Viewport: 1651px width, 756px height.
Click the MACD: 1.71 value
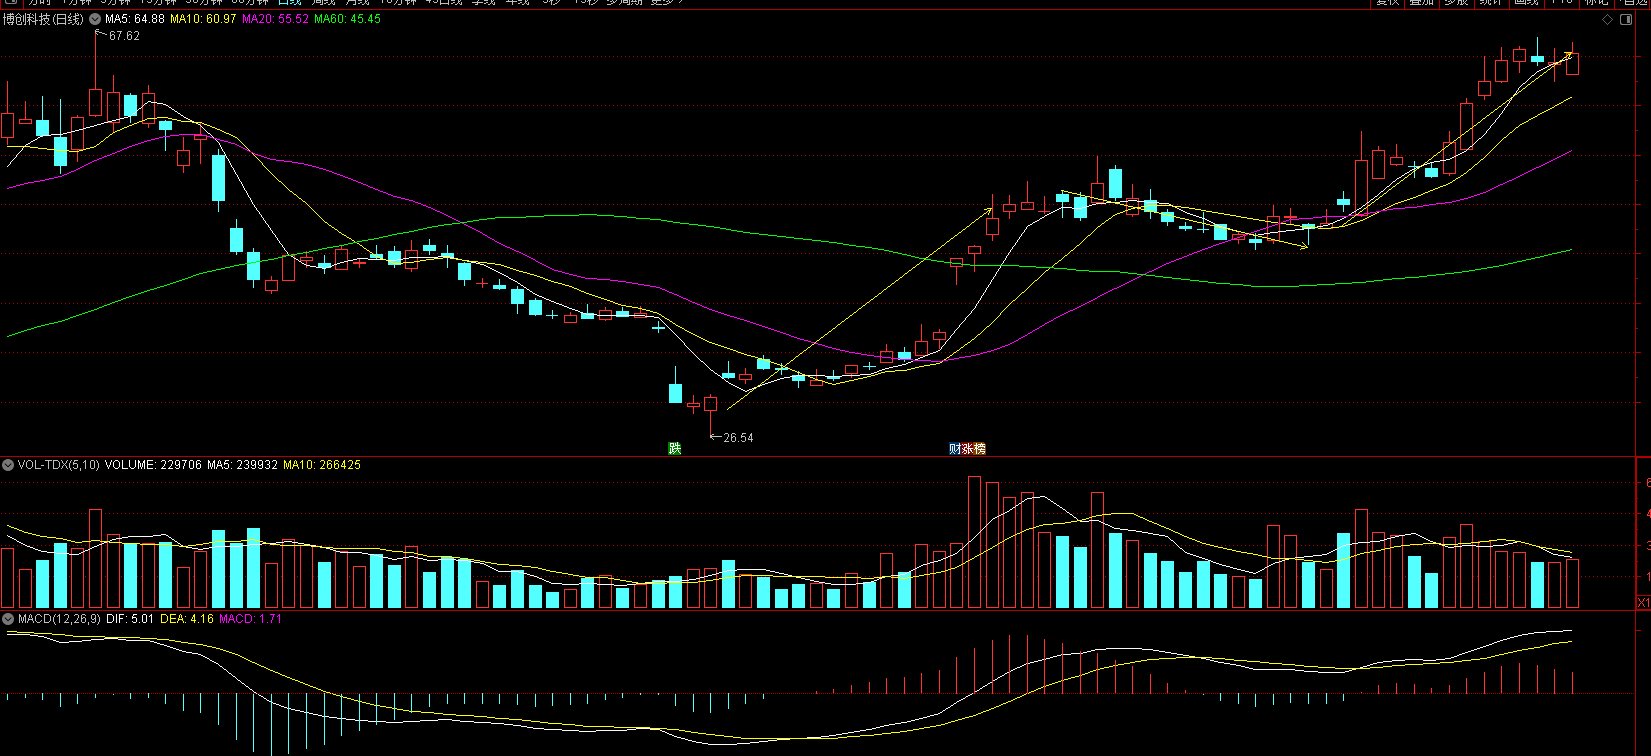[250, 619]
